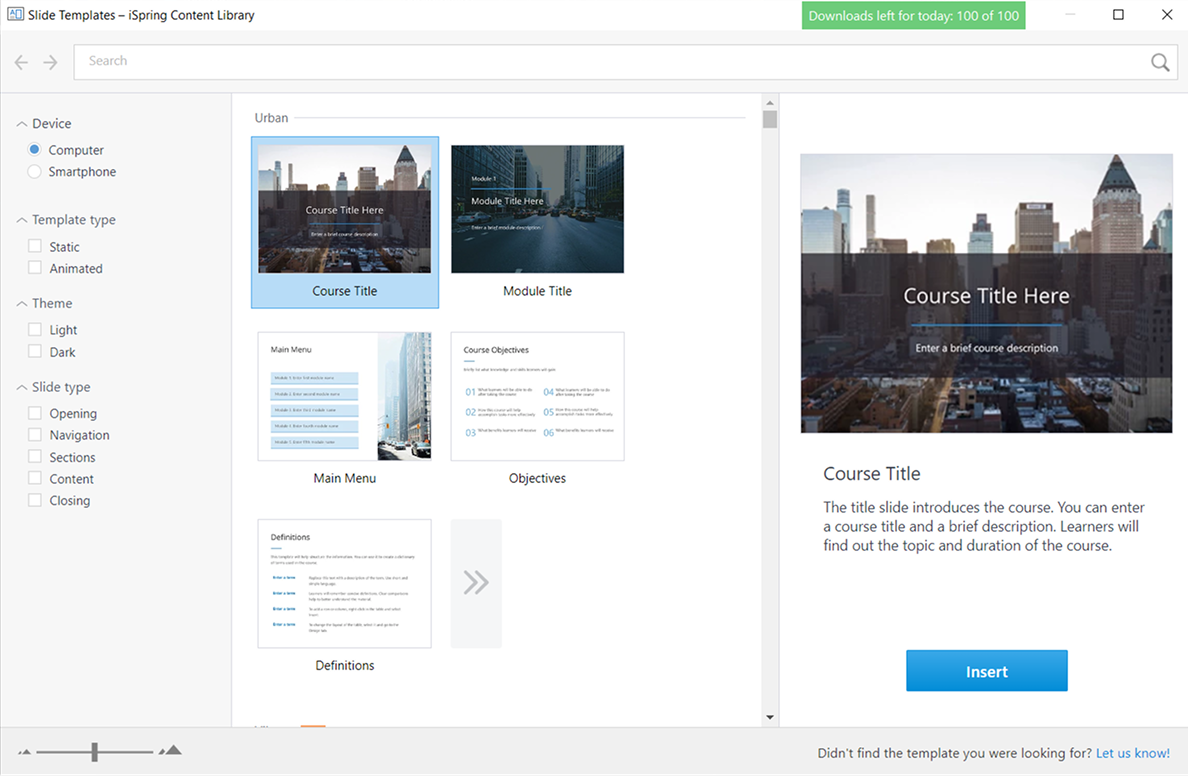Select the Definitions template thumbnail

click(345, 584)
